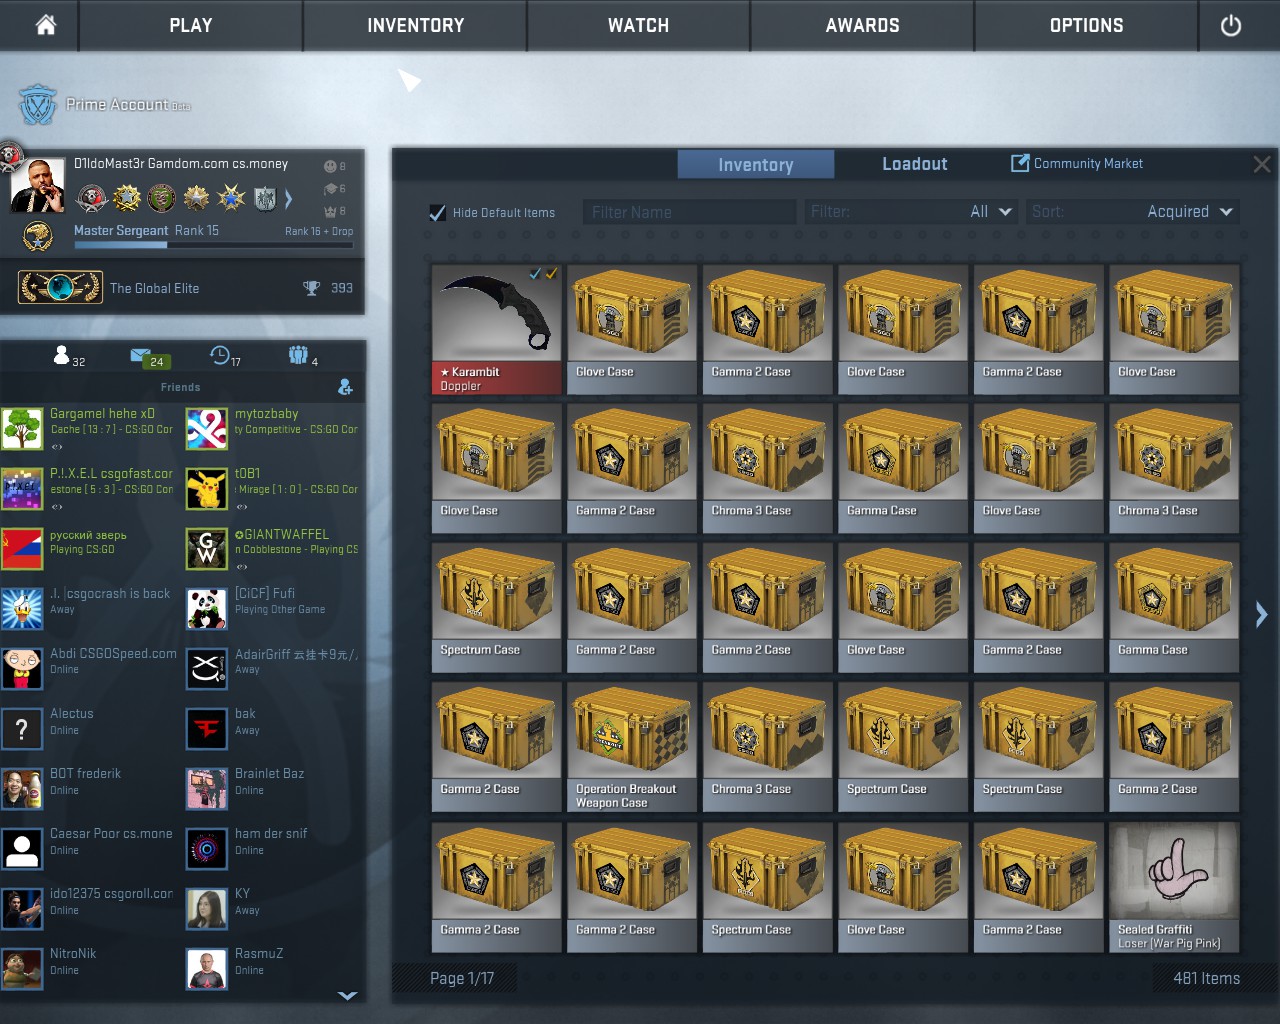Screen dimensions: 1280x1024
Task: Open the PLAY menu
Action: (191, 25)
